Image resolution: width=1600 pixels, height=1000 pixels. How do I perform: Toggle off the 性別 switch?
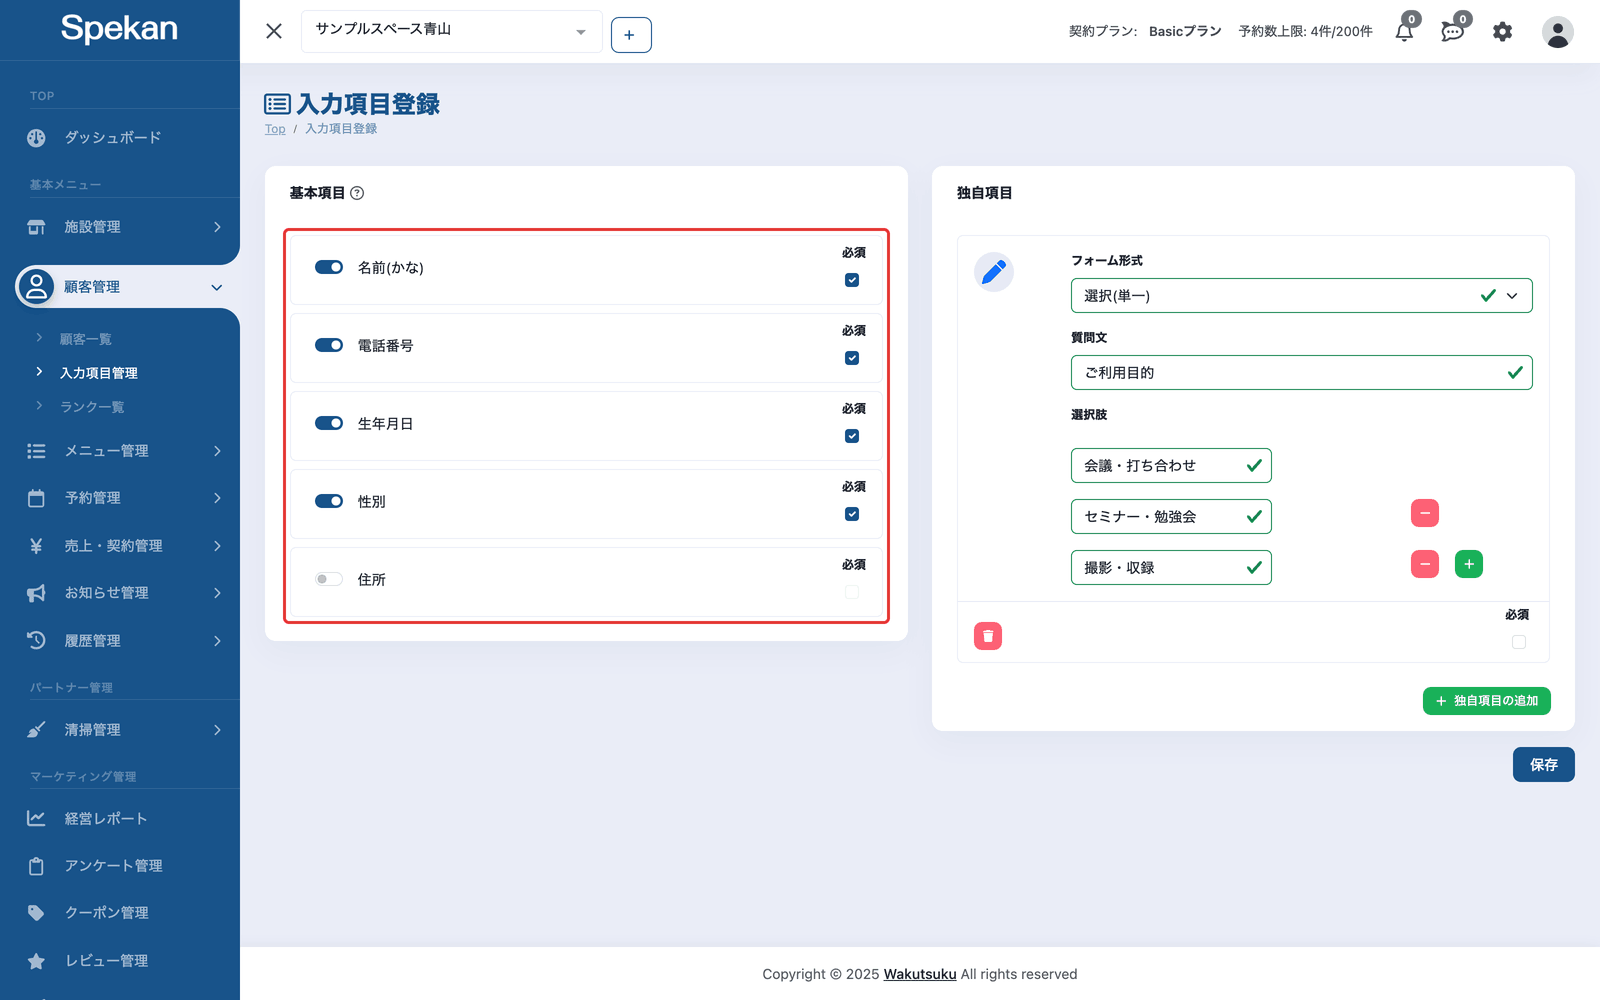tap(329, 501)
